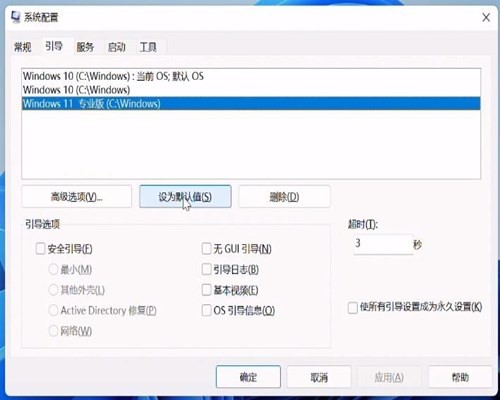Open 帮助 for this dialog
Image resolution: width=500 pixels, height=400 pixels.
pyautogui.click(x=460, y=377)
